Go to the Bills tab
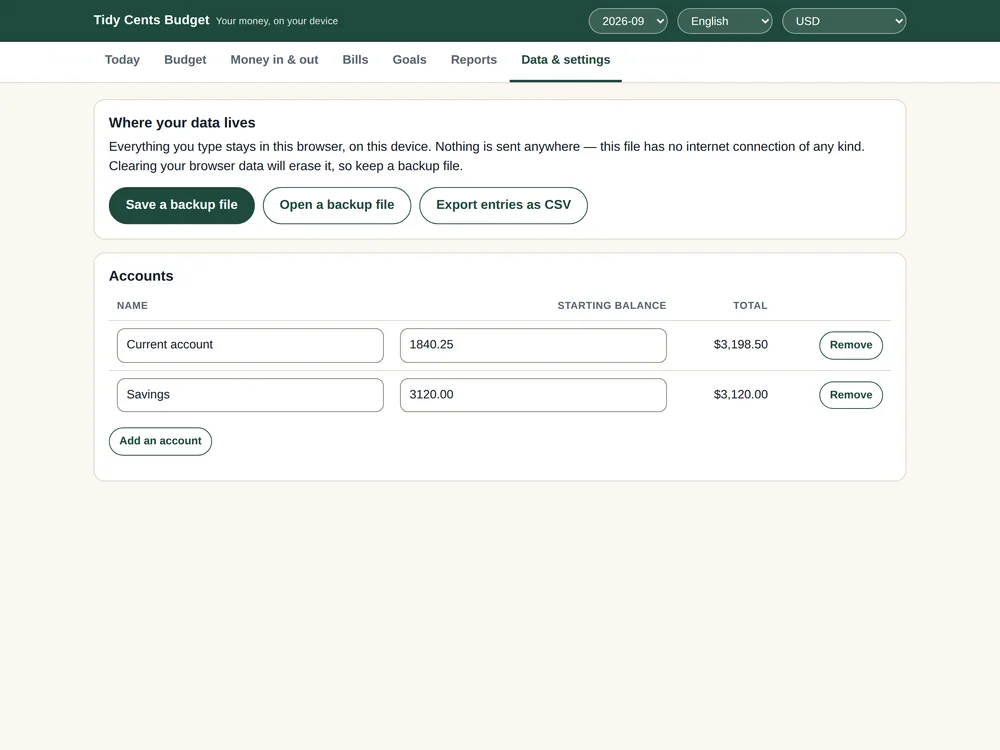The height and width of the screenshot is (750, 1000). pyautogui.click(x=355, y=60)
